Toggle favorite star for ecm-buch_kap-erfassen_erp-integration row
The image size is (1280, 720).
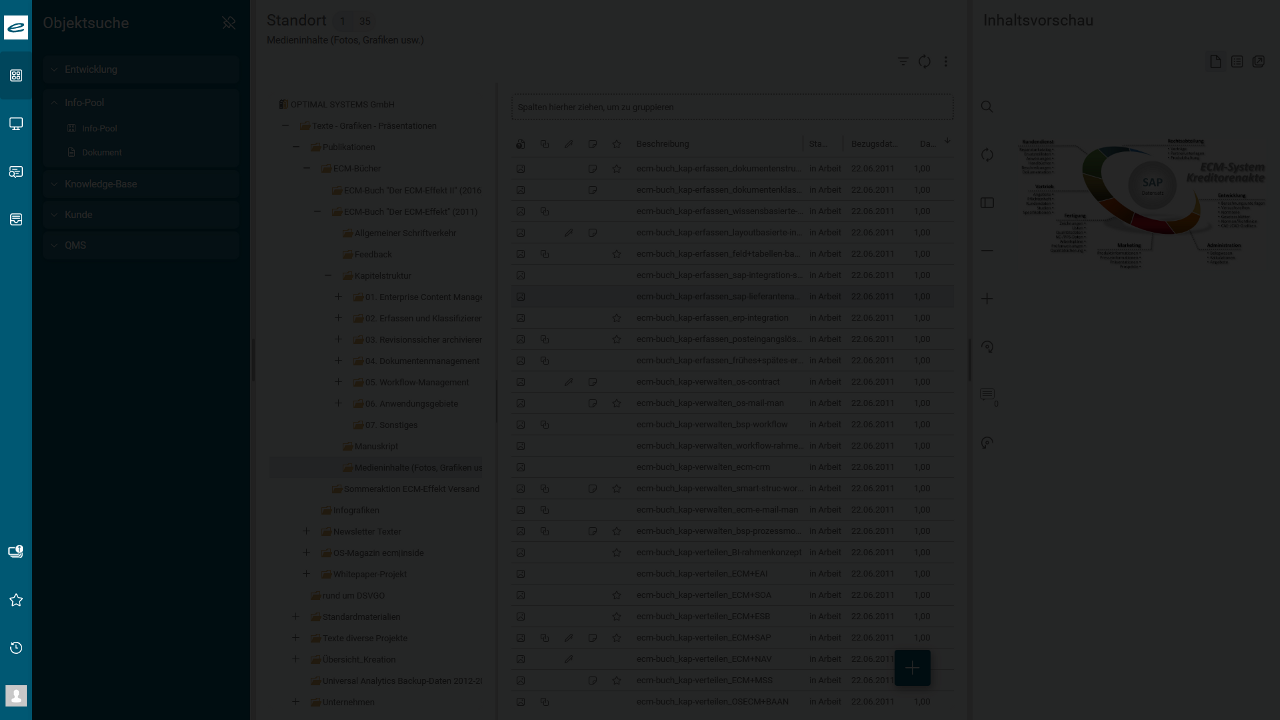[x=617, y=318]
